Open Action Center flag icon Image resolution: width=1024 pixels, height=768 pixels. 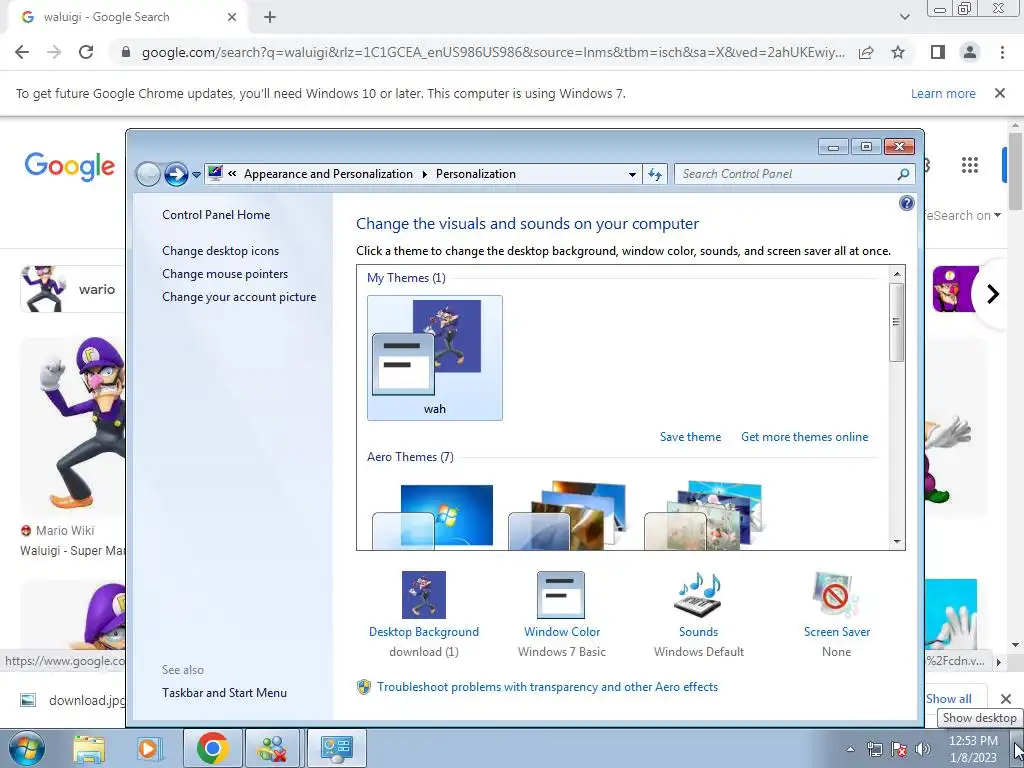click(x=899, y=749)
